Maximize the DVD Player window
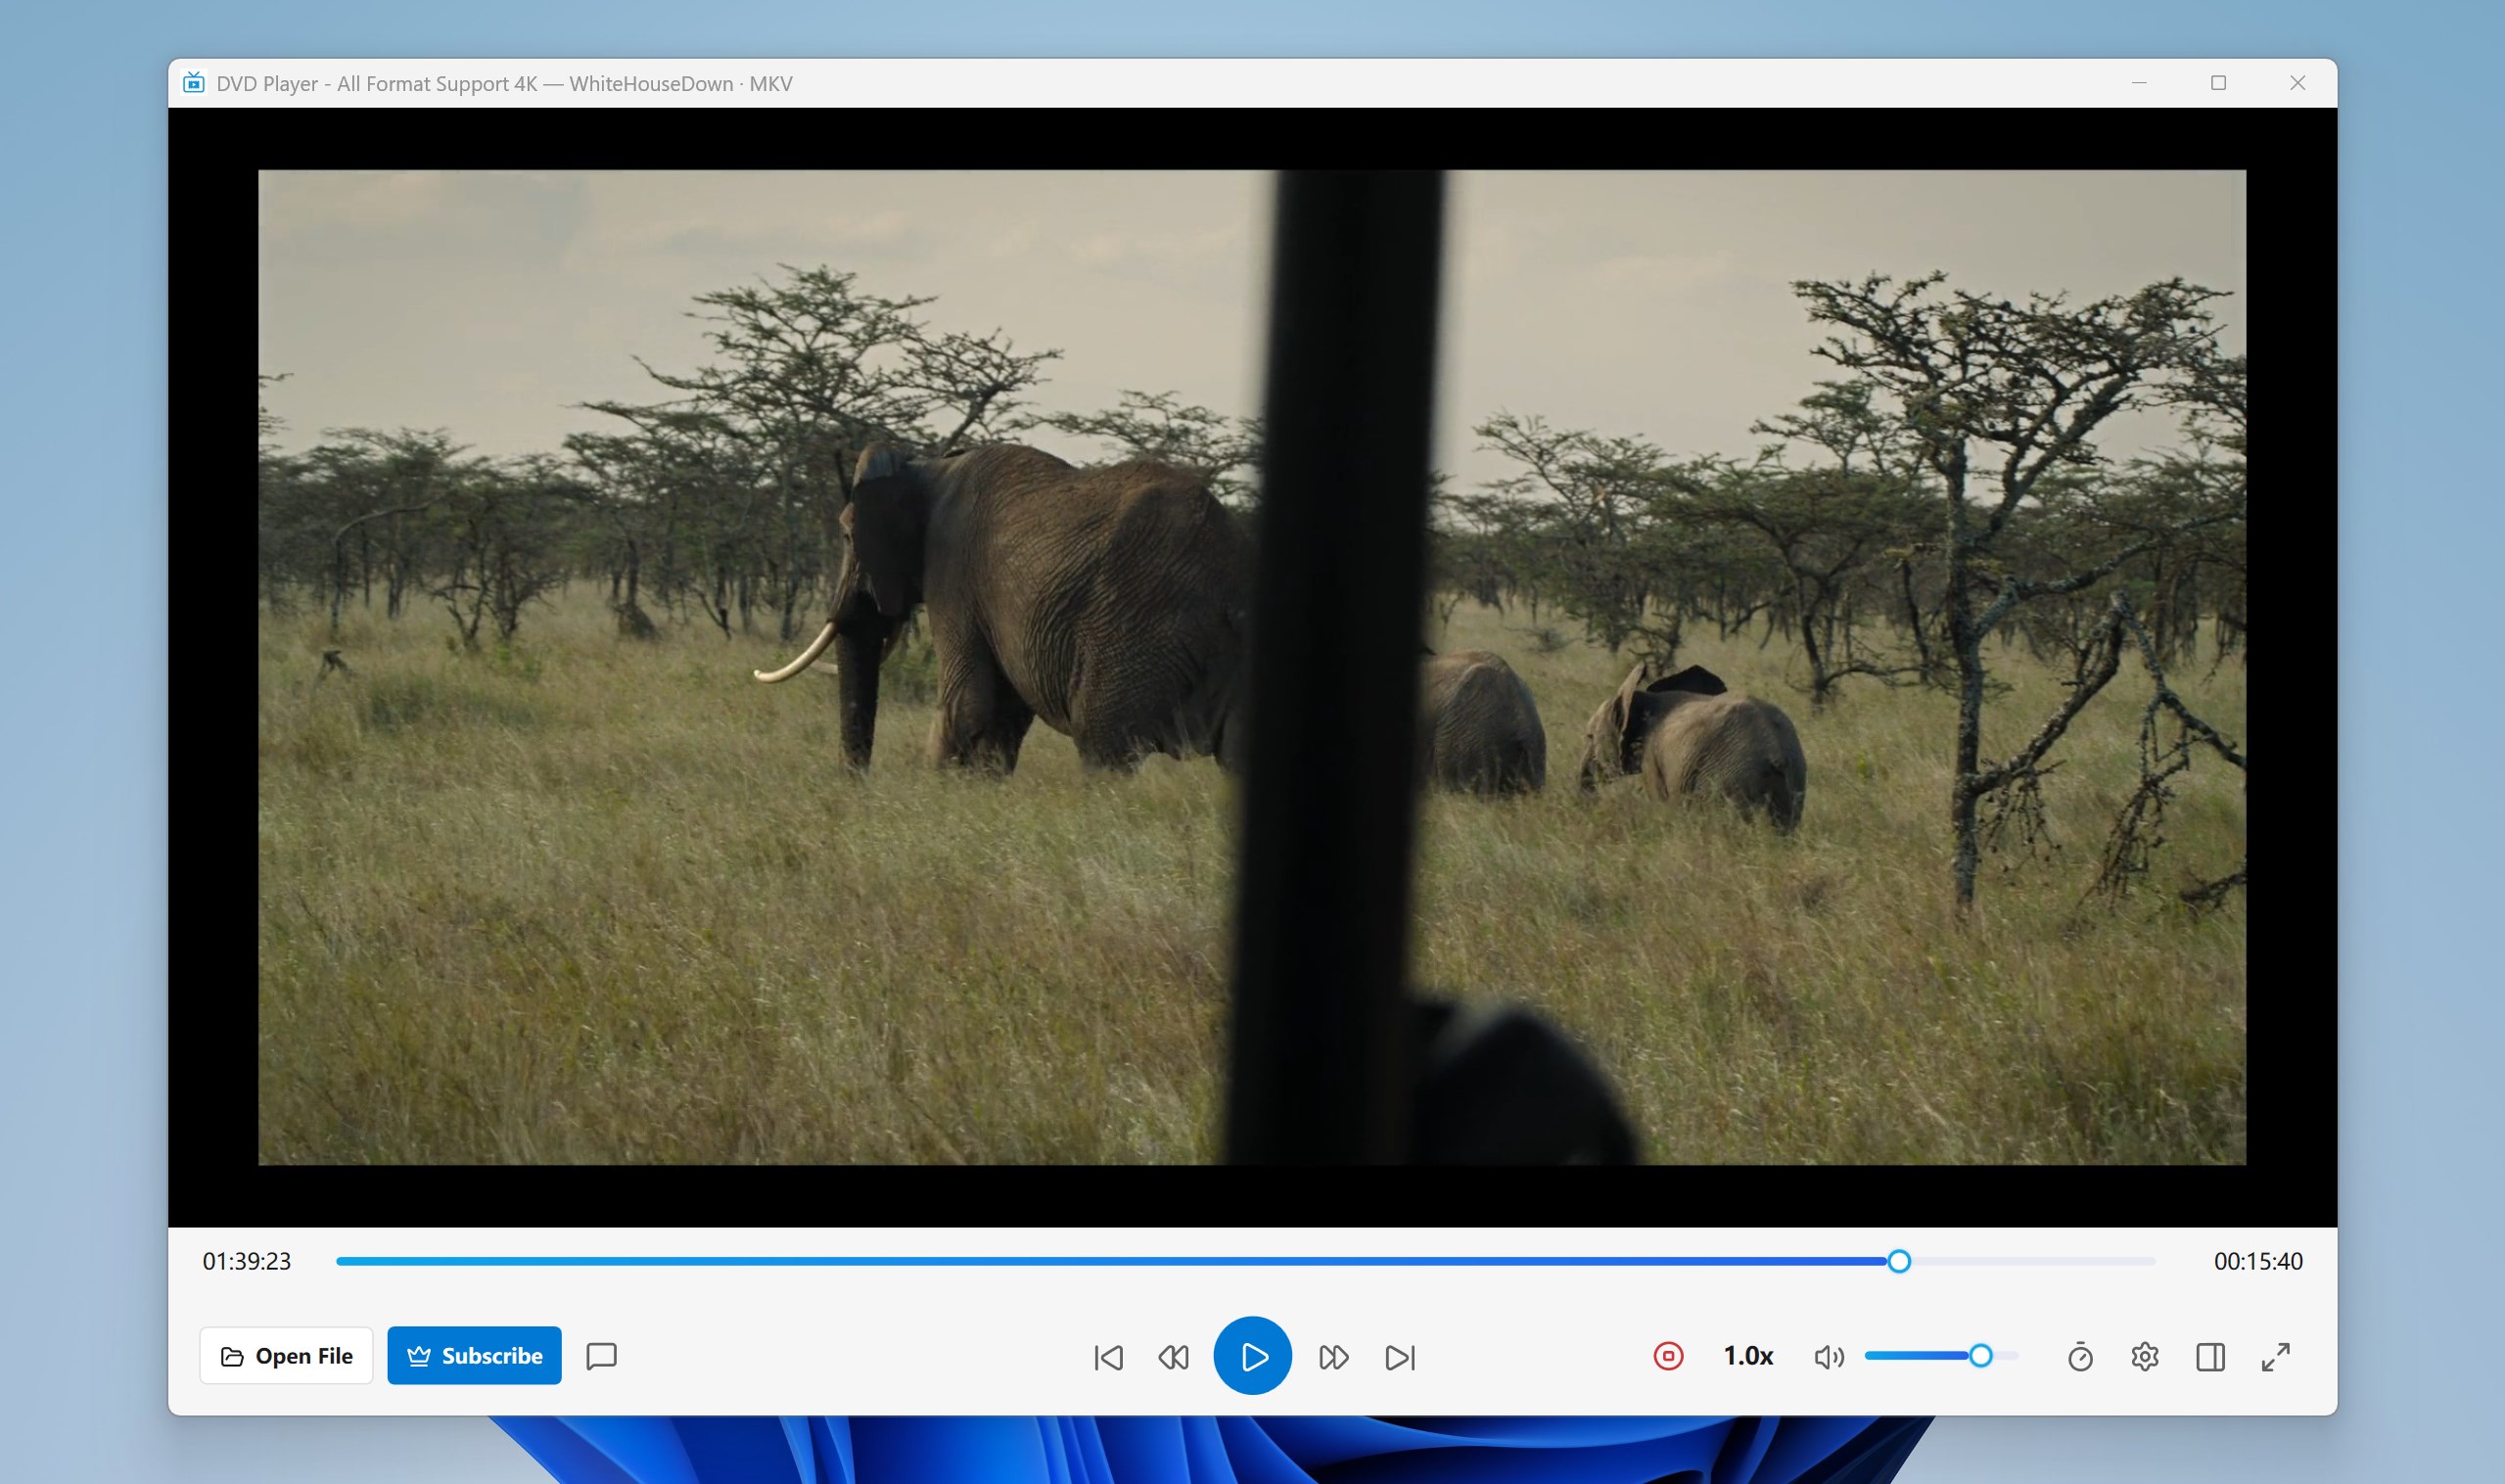Viewport: 2505px width, 1484px height. click(x=2218, y=83)
